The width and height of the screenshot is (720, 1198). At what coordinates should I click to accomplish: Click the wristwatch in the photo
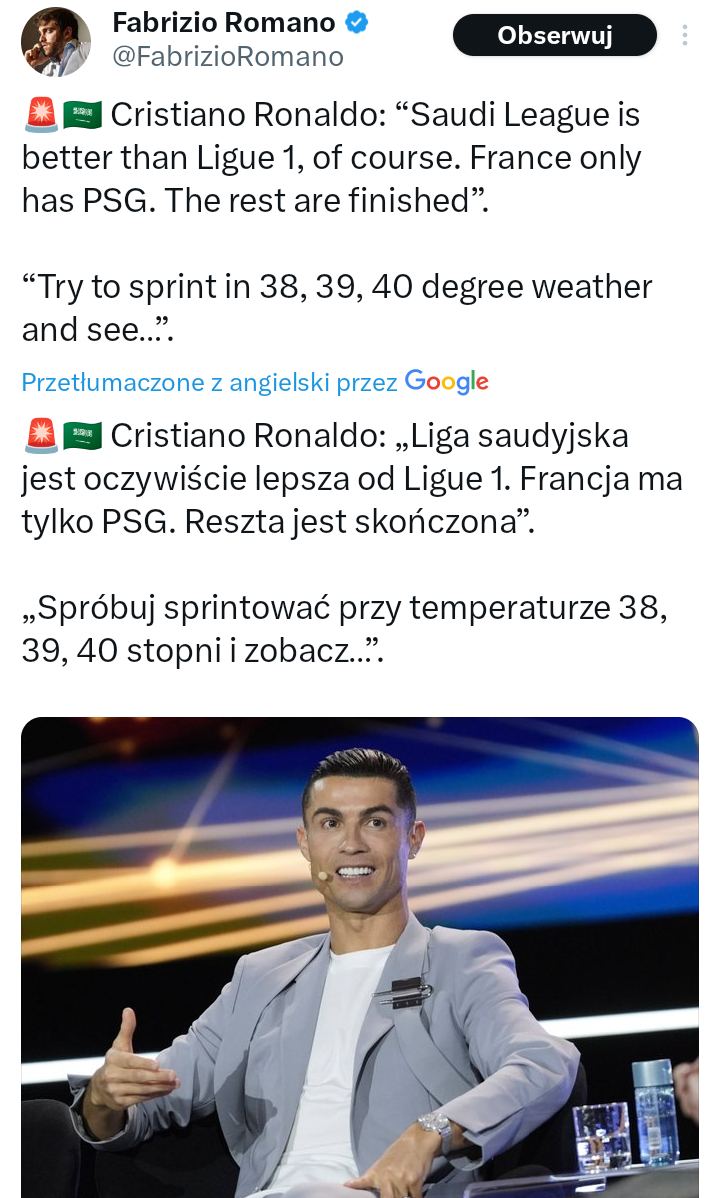pos(436,1126)
